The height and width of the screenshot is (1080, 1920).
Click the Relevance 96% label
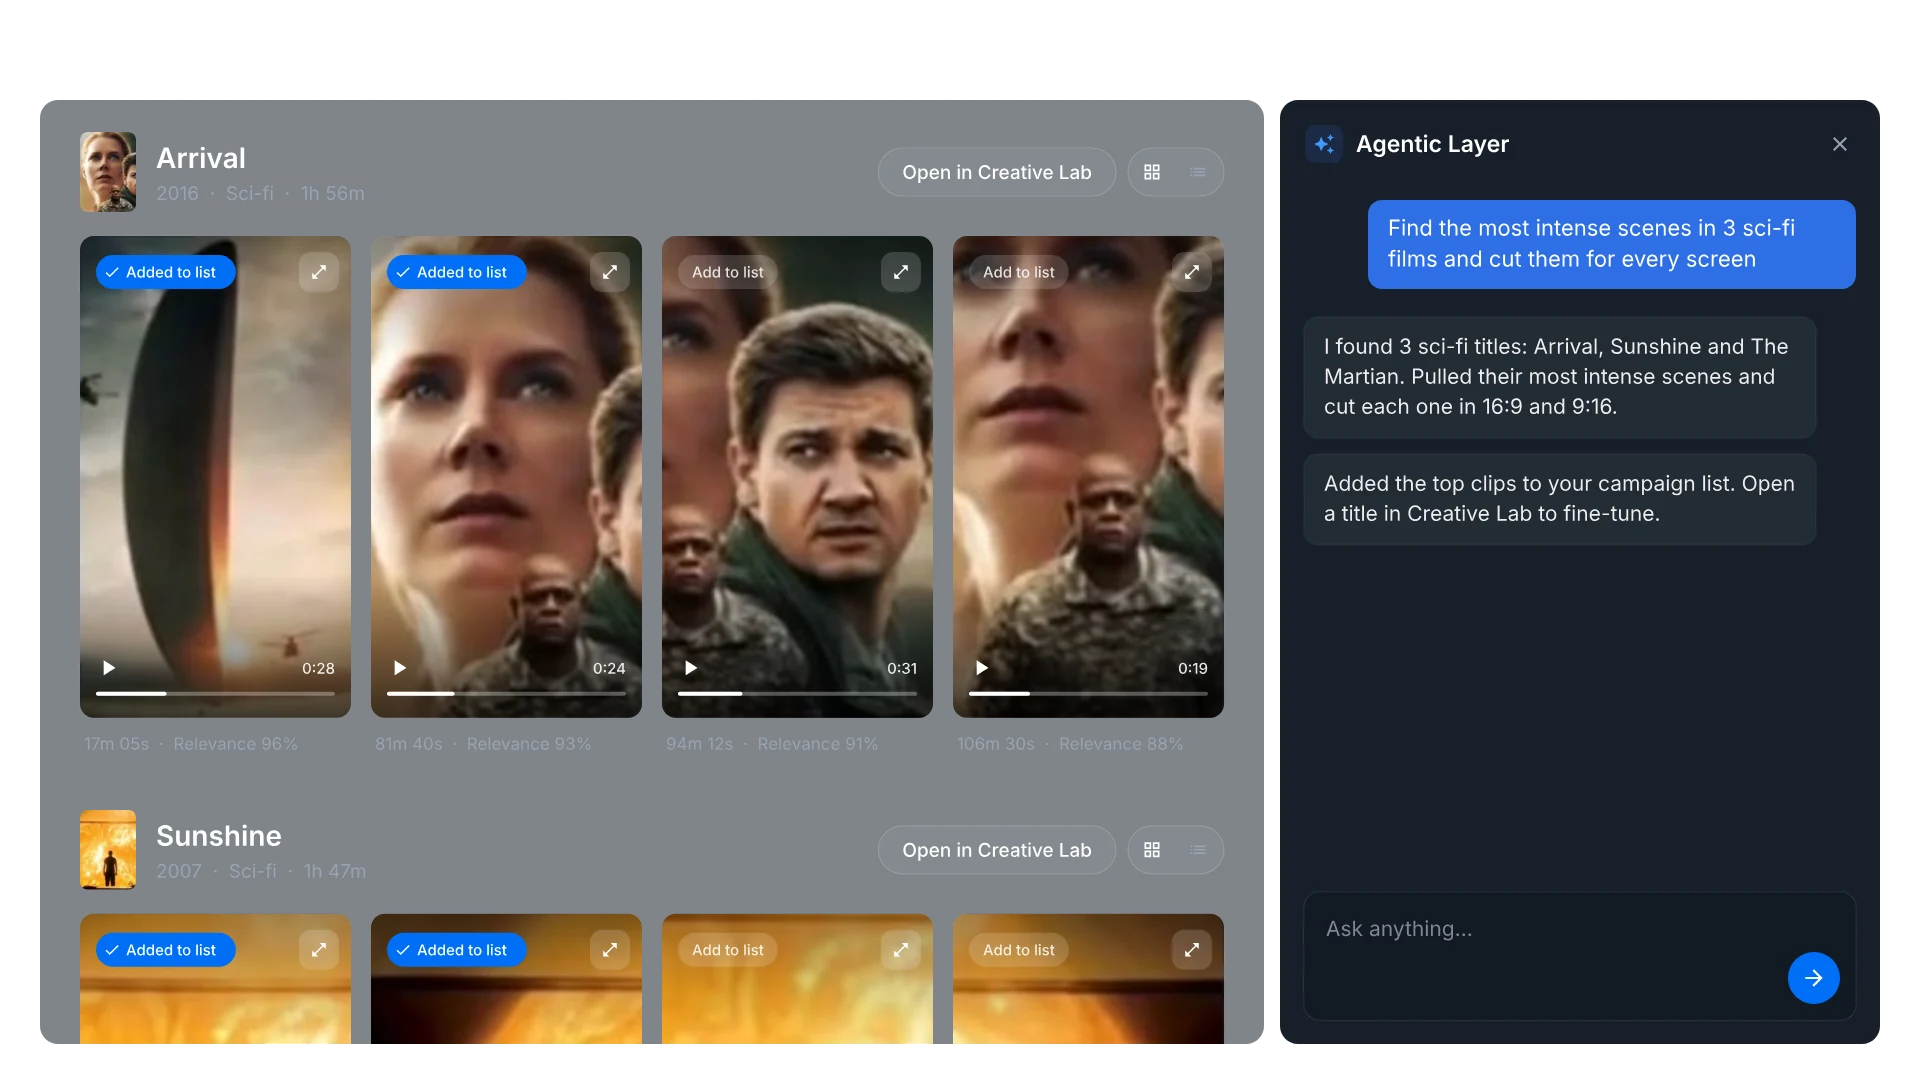coord(236,744)
